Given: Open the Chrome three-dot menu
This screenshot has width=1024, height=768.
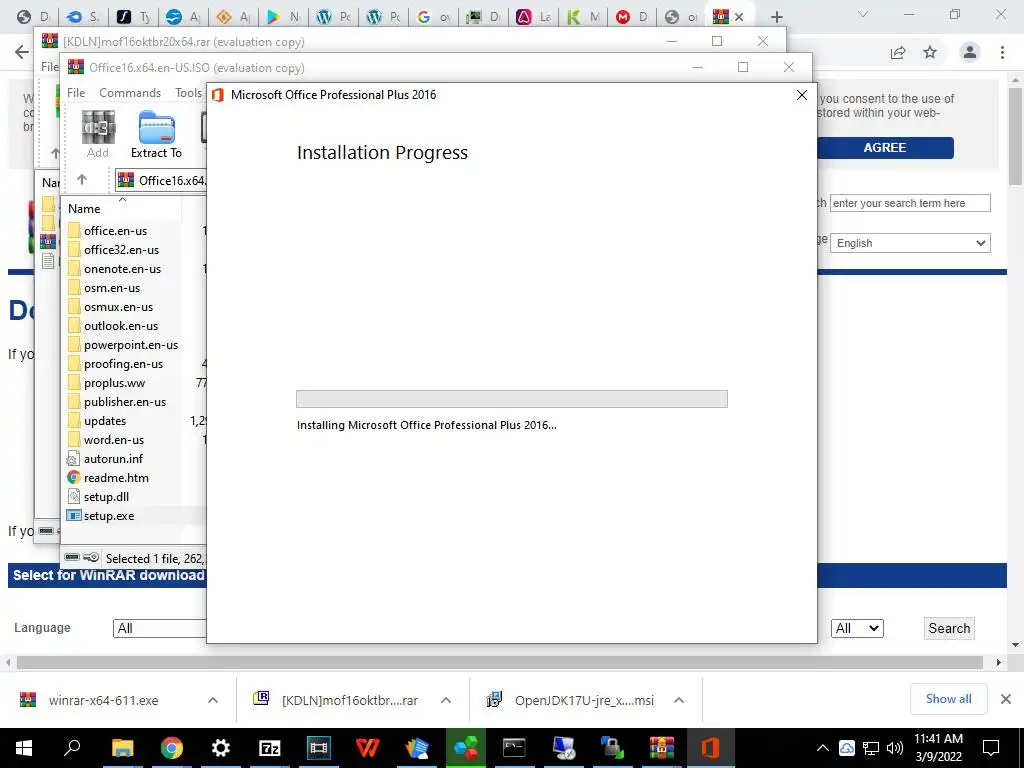Looking at the screenshot, I should point(1002,52).
